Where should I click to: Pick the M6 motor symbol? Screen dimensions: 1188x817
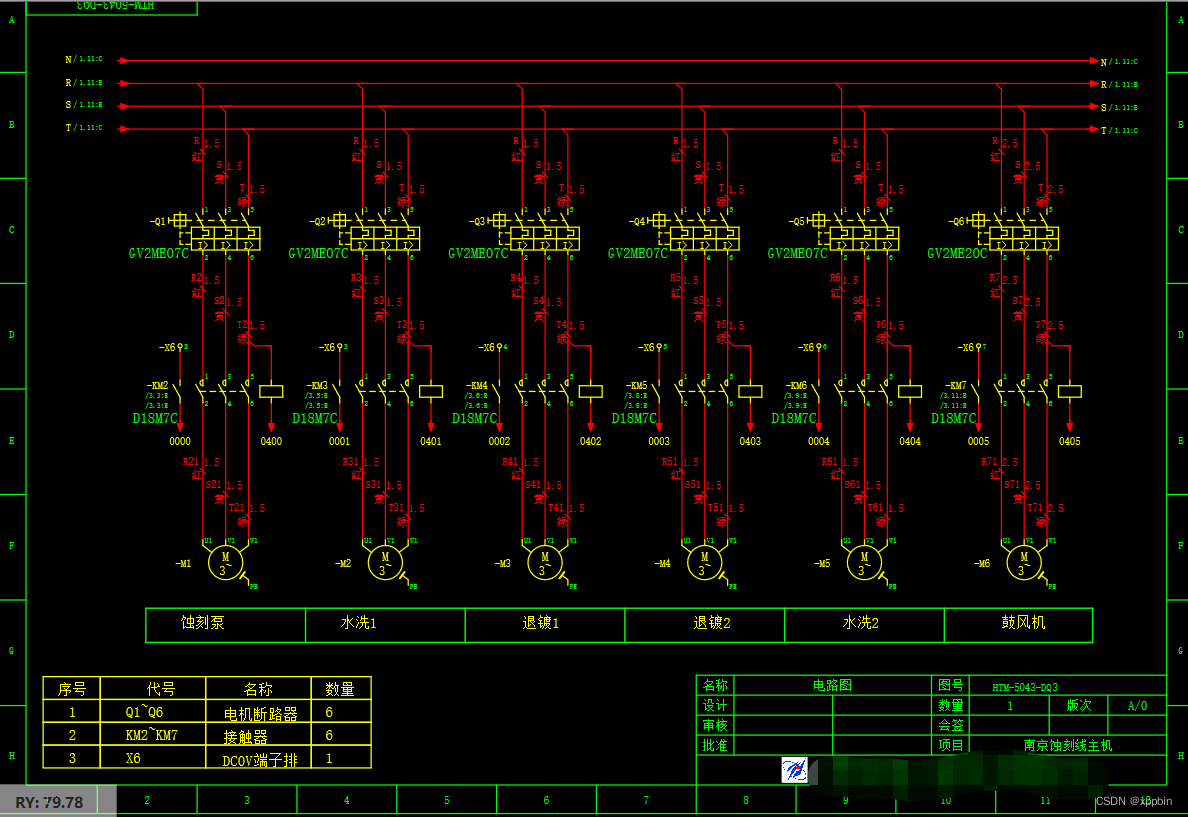tap(1024, 563)
